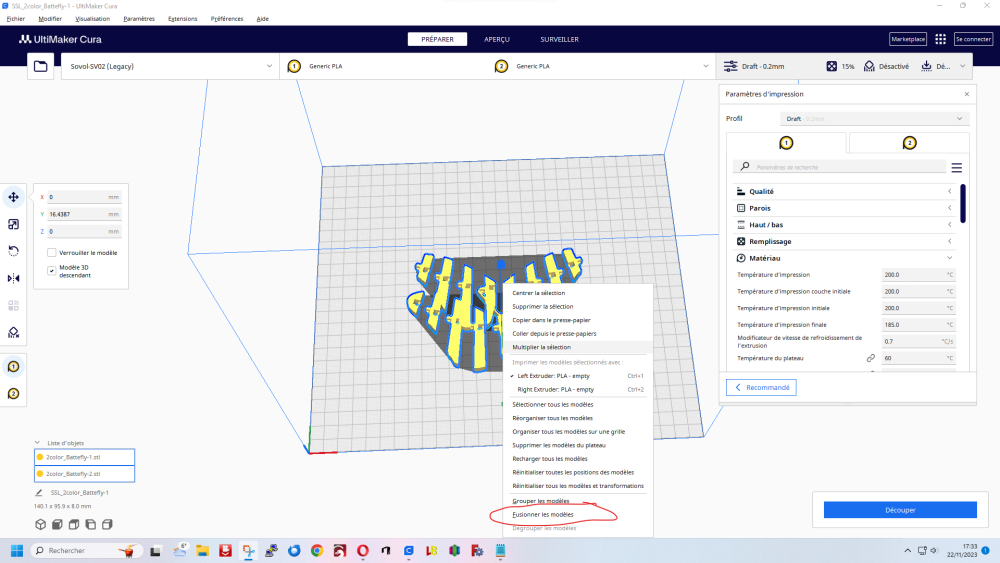1000x563 pixels.
Task: Assign extruder 1 from left toolbar
Action: pyautogui.click(x=13, y=367)
